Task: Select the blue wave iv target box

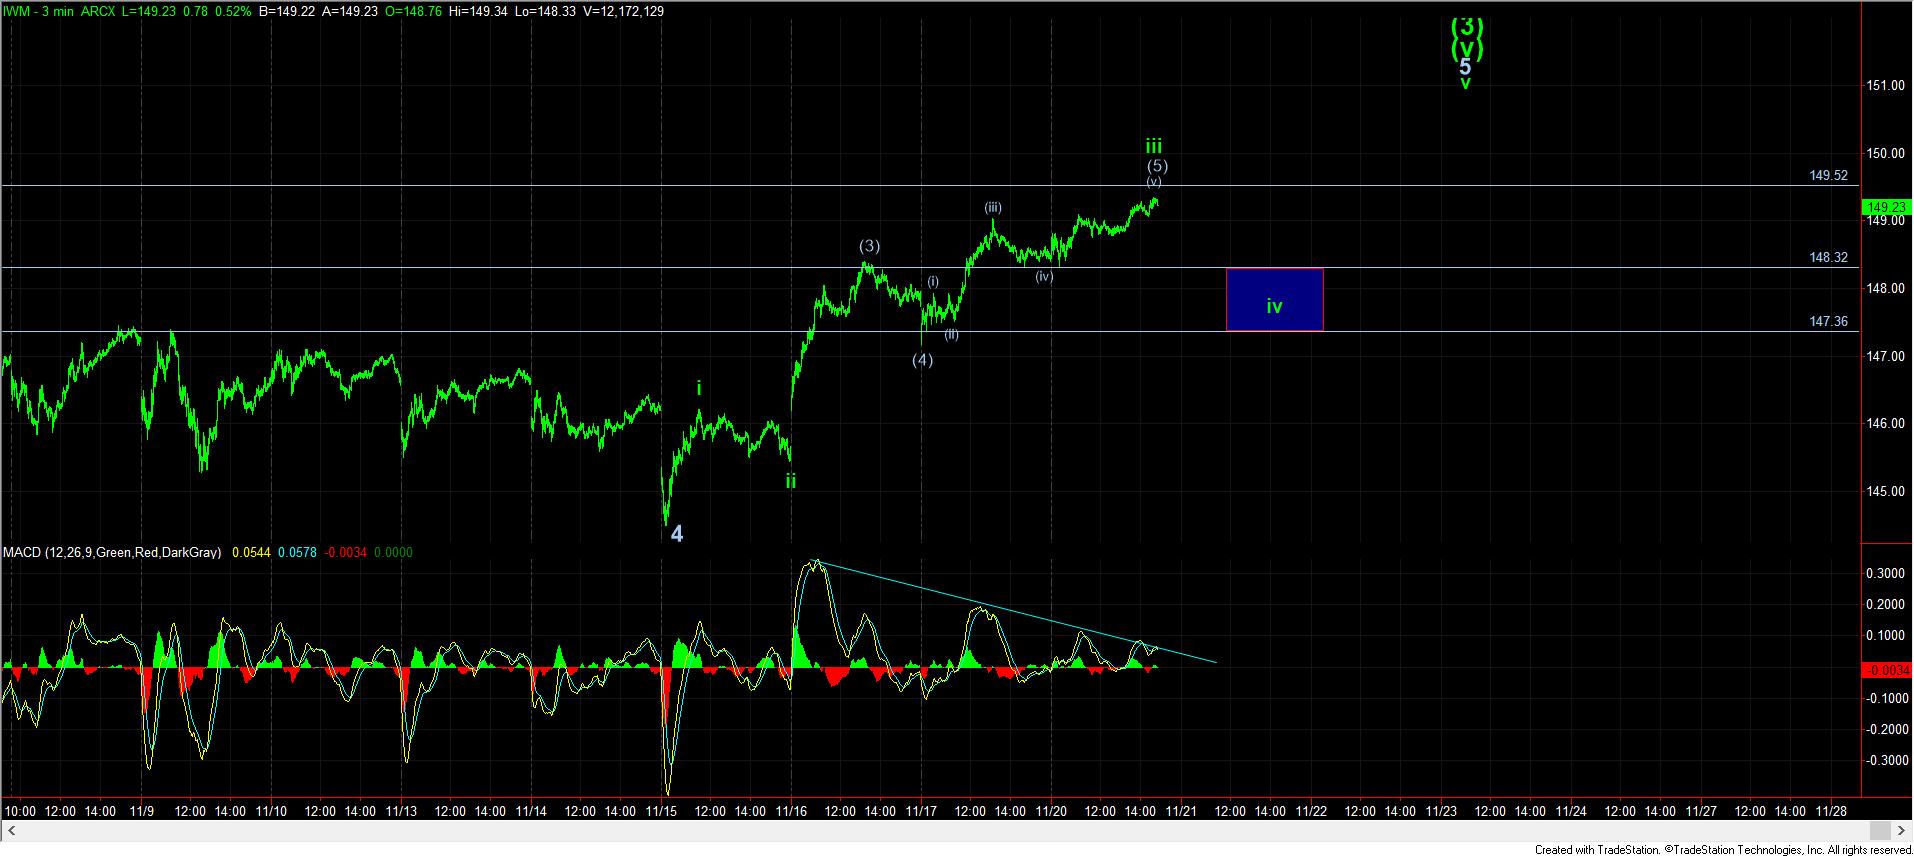Action: pos(1274,299)
